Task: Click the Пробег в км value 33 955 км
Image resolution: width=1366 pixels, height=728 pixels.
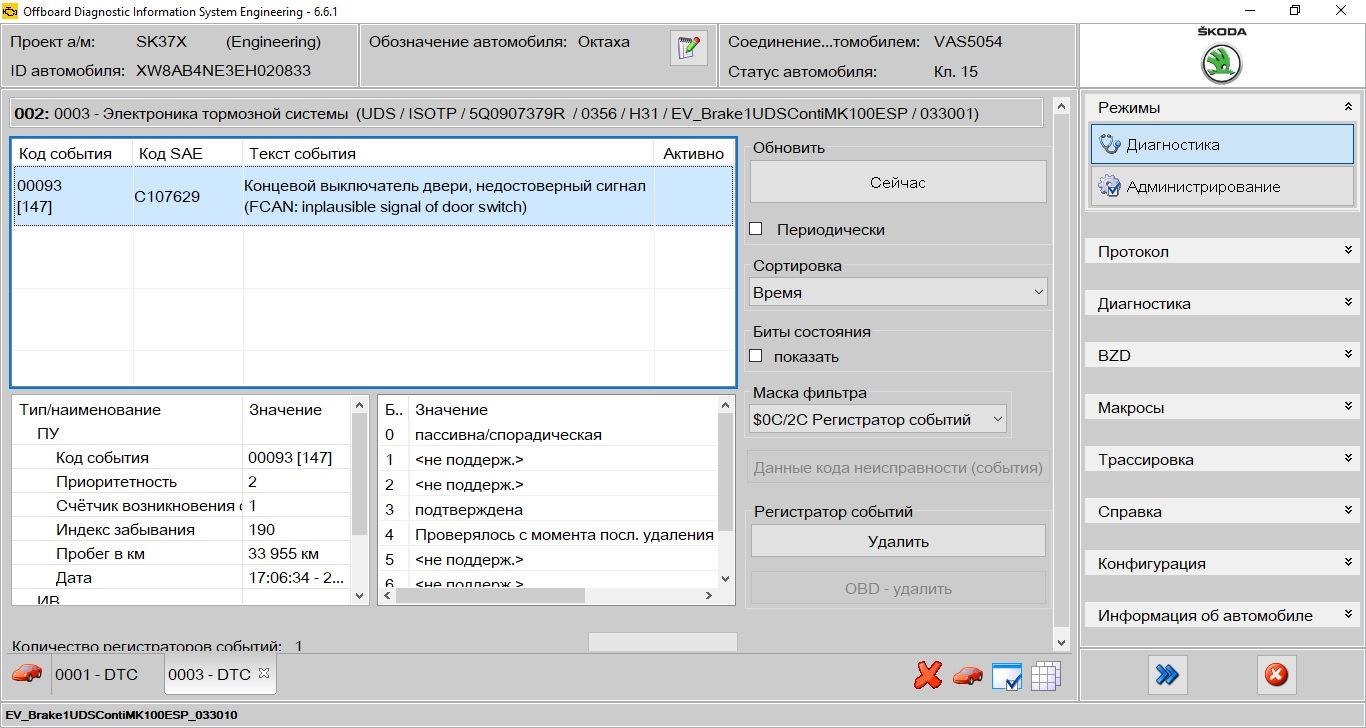Action: pos(283,553)
